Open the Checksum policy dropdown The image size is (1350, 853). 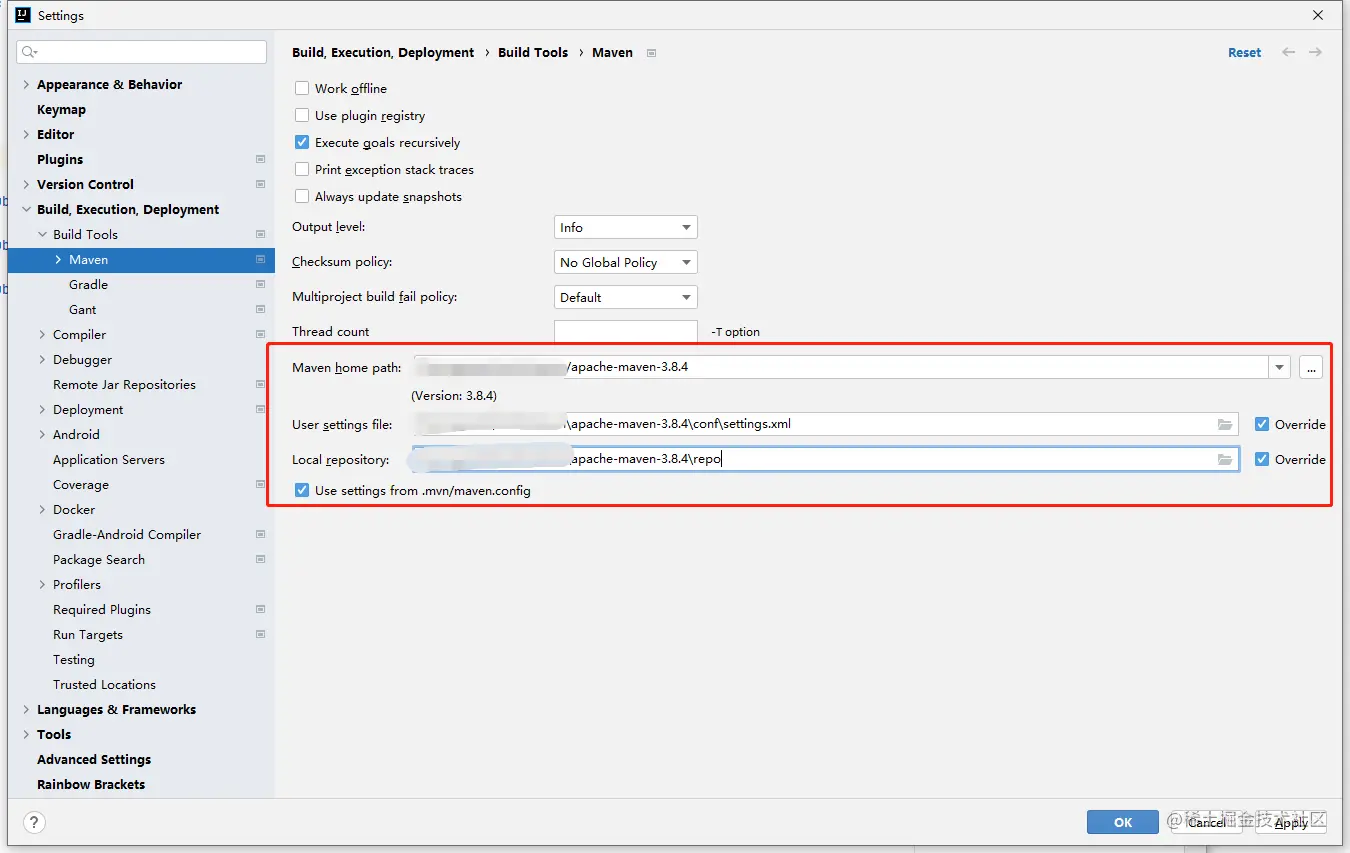point(625,262)
